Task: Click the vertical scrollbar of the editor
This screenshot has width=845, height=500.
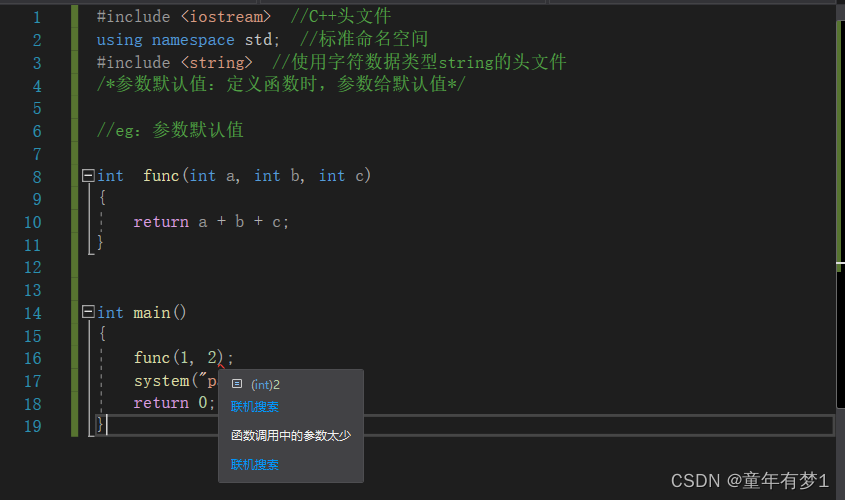Action: pyautogui.click(x=840, y=216)
